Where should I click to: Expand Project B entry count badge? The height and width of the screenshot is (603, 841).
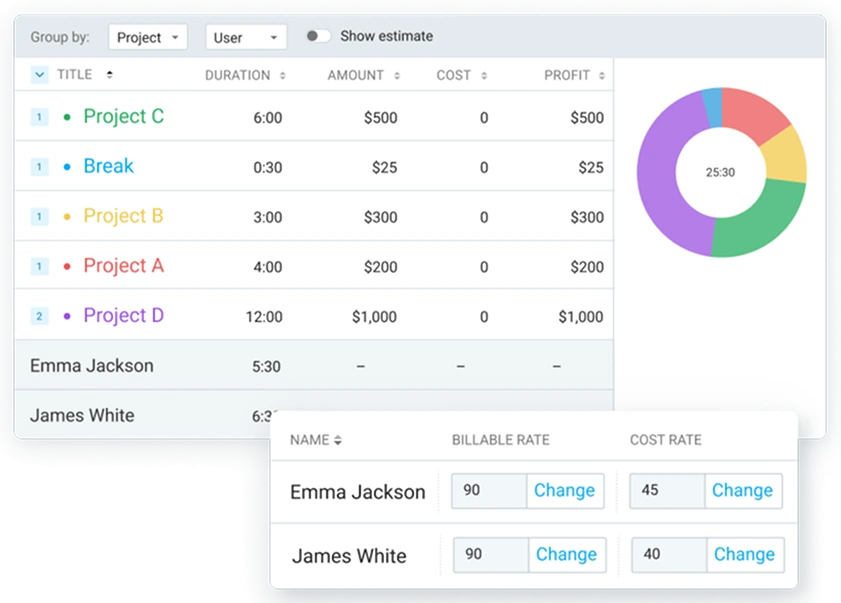39,217
